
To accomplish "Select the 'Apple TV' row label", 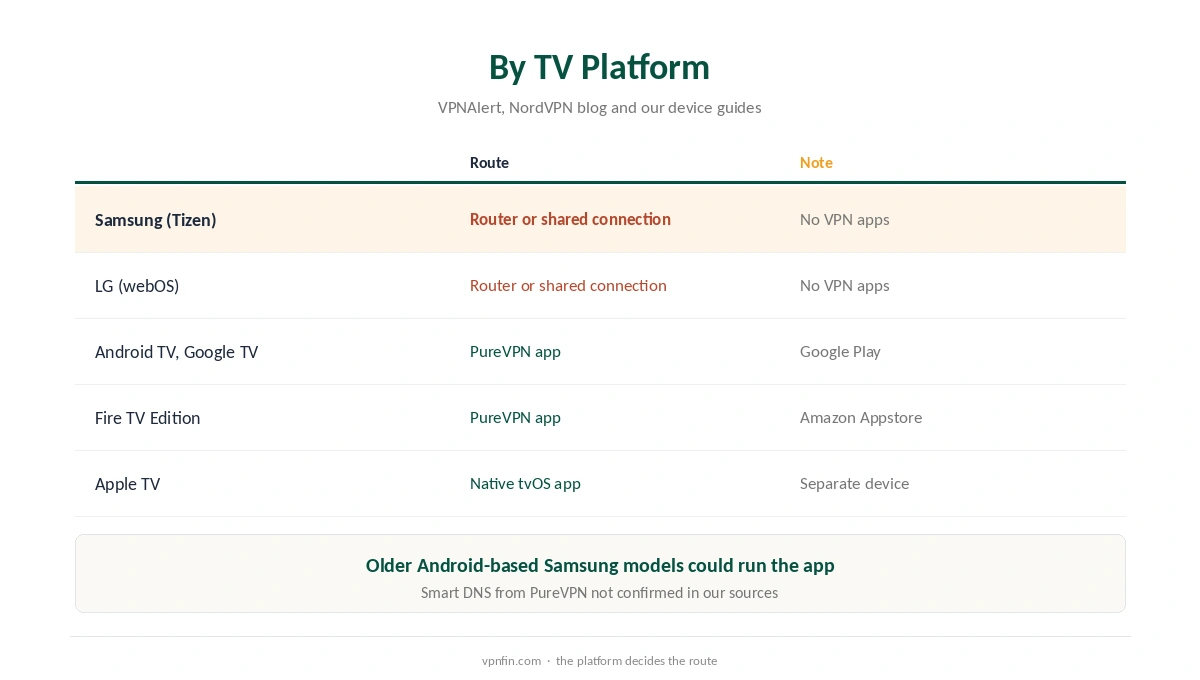I will tap(127, 483).
